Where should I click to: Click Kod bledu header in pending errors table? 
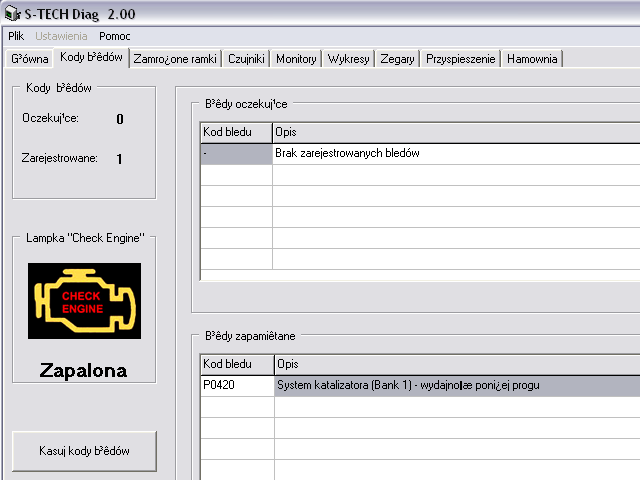coord(236,132)
